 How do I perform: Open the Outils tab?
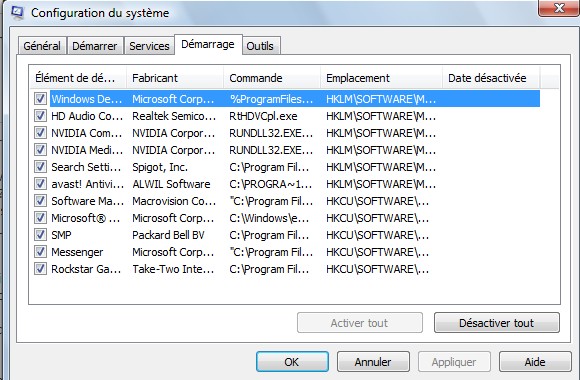(x=260, y=46)
